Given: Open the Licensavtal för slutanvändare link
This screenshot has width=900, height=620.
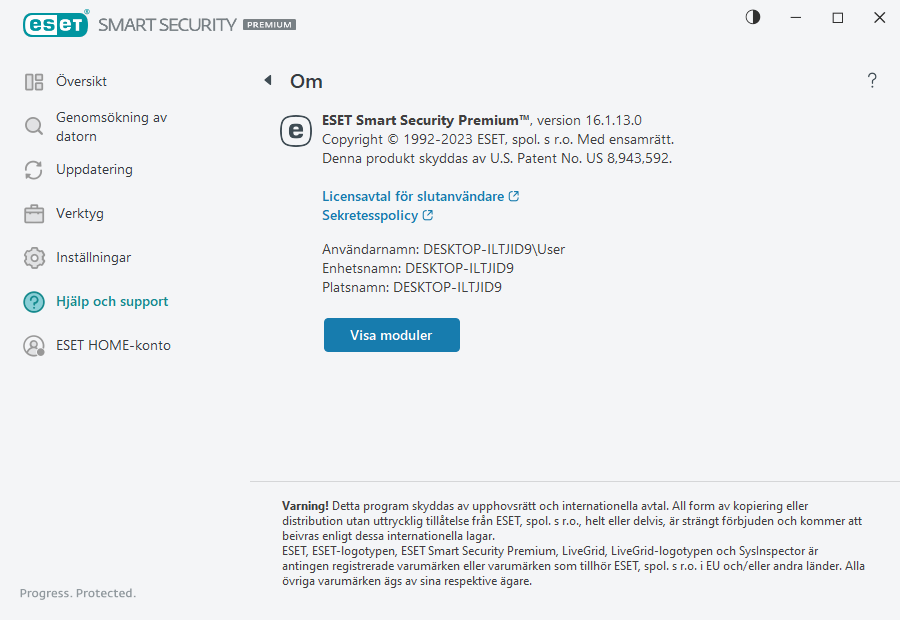Looking at the screenshot, I should point(413,197).
